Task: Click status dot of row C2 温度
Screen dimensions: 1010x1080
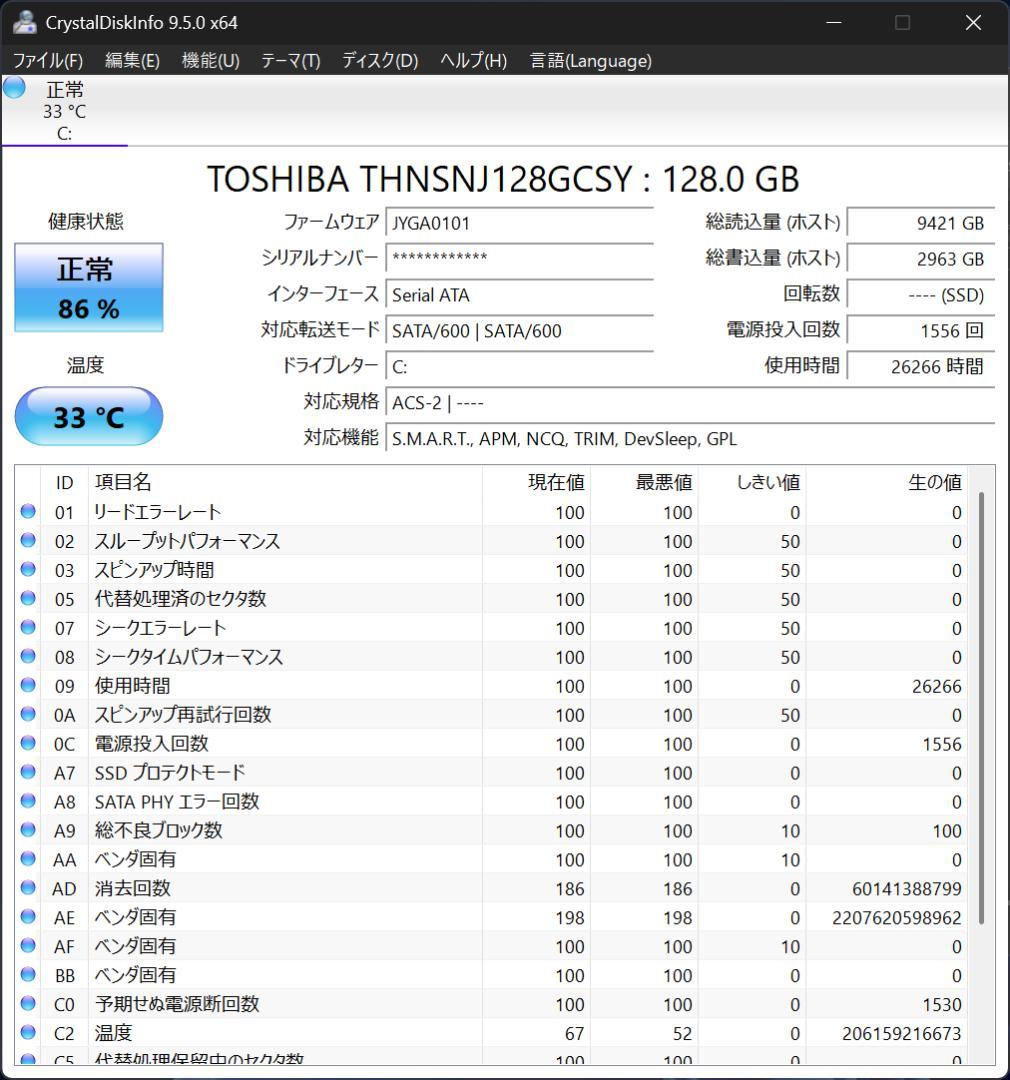Action: [x=28, y=1032]
